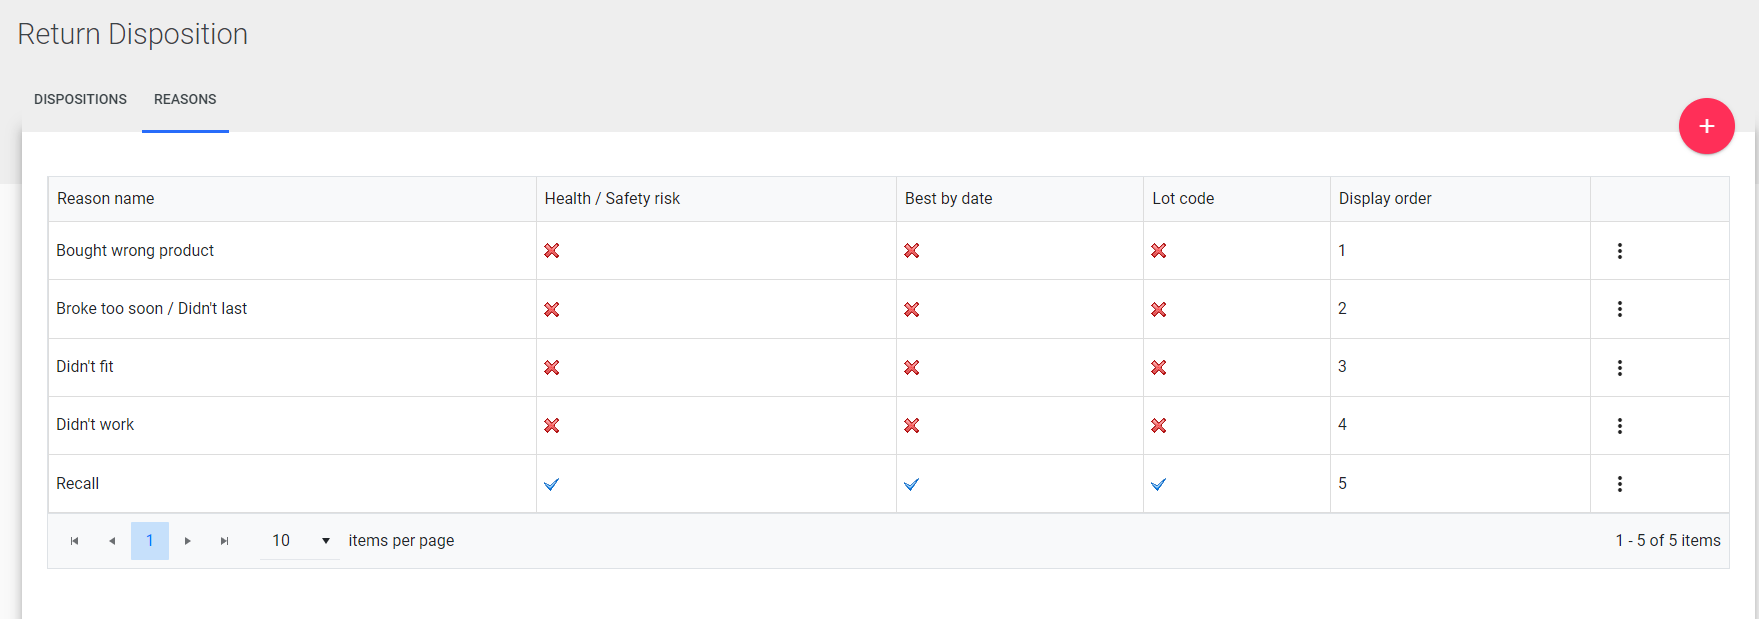The height and width of the screenshot is (619, 1759).
Task: Click the 'items per page' label
Action: click(x=401, y=541)
